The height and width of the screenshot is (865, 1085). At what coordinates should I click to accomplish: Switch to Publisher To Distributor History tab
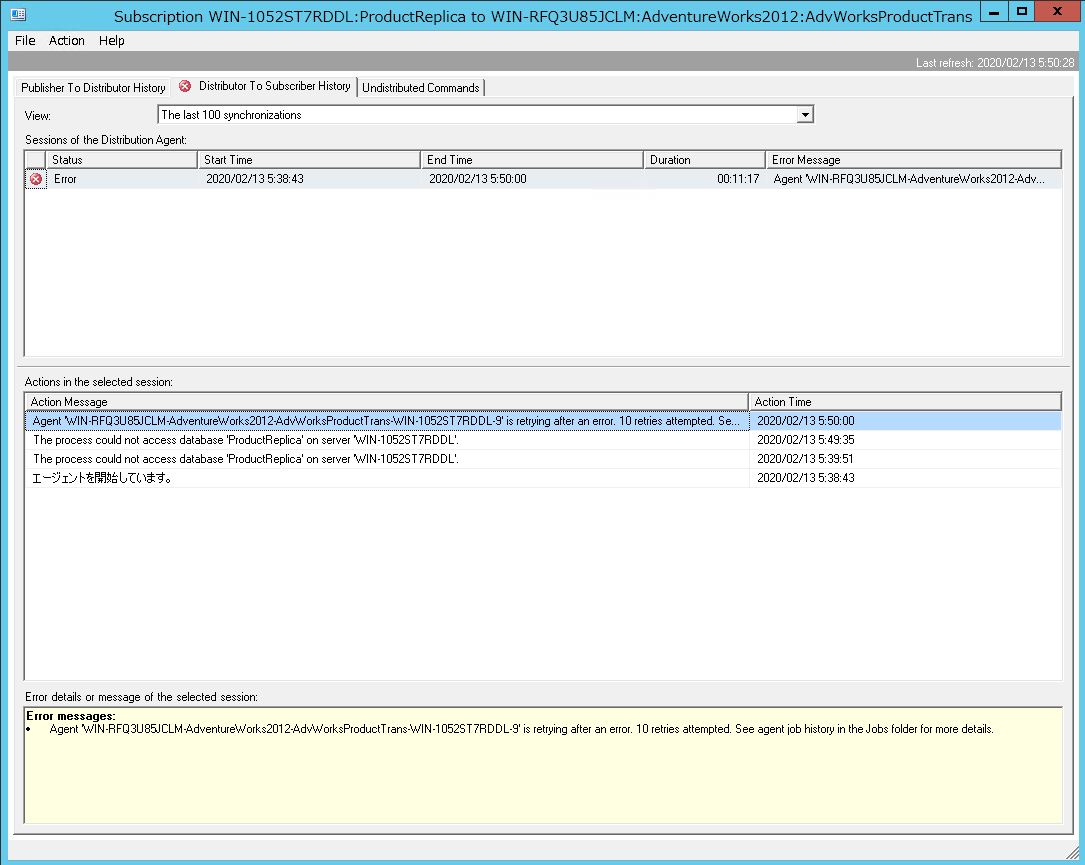pyautogui.click(x=93, y=88)
